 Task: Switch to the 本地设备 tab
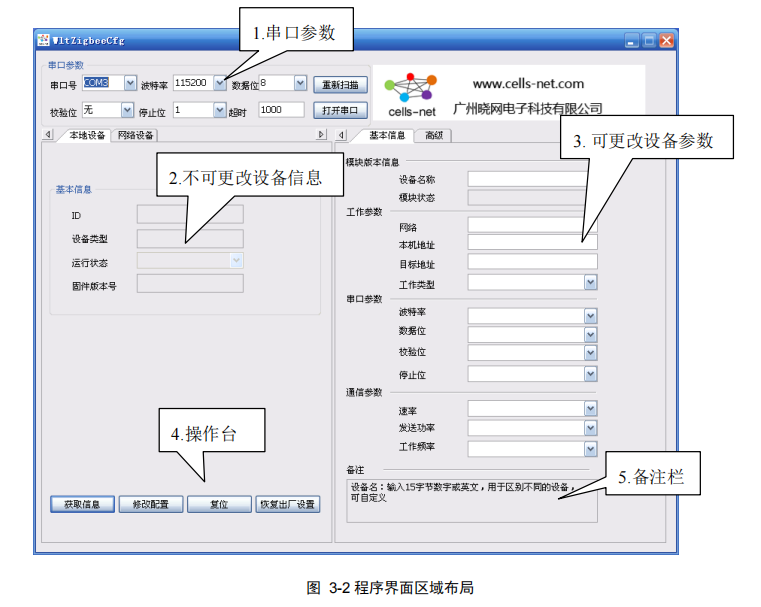87,135
